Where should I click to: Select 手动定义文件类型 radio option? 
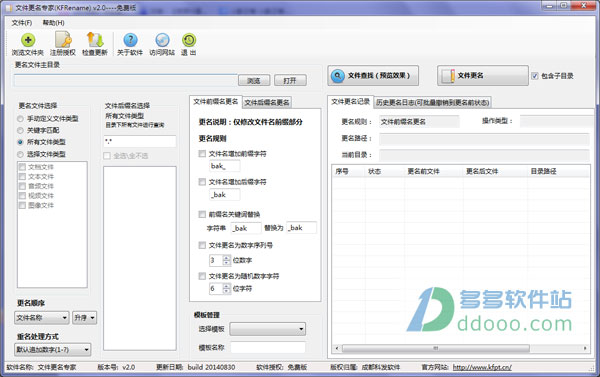(x=20, y=119)
